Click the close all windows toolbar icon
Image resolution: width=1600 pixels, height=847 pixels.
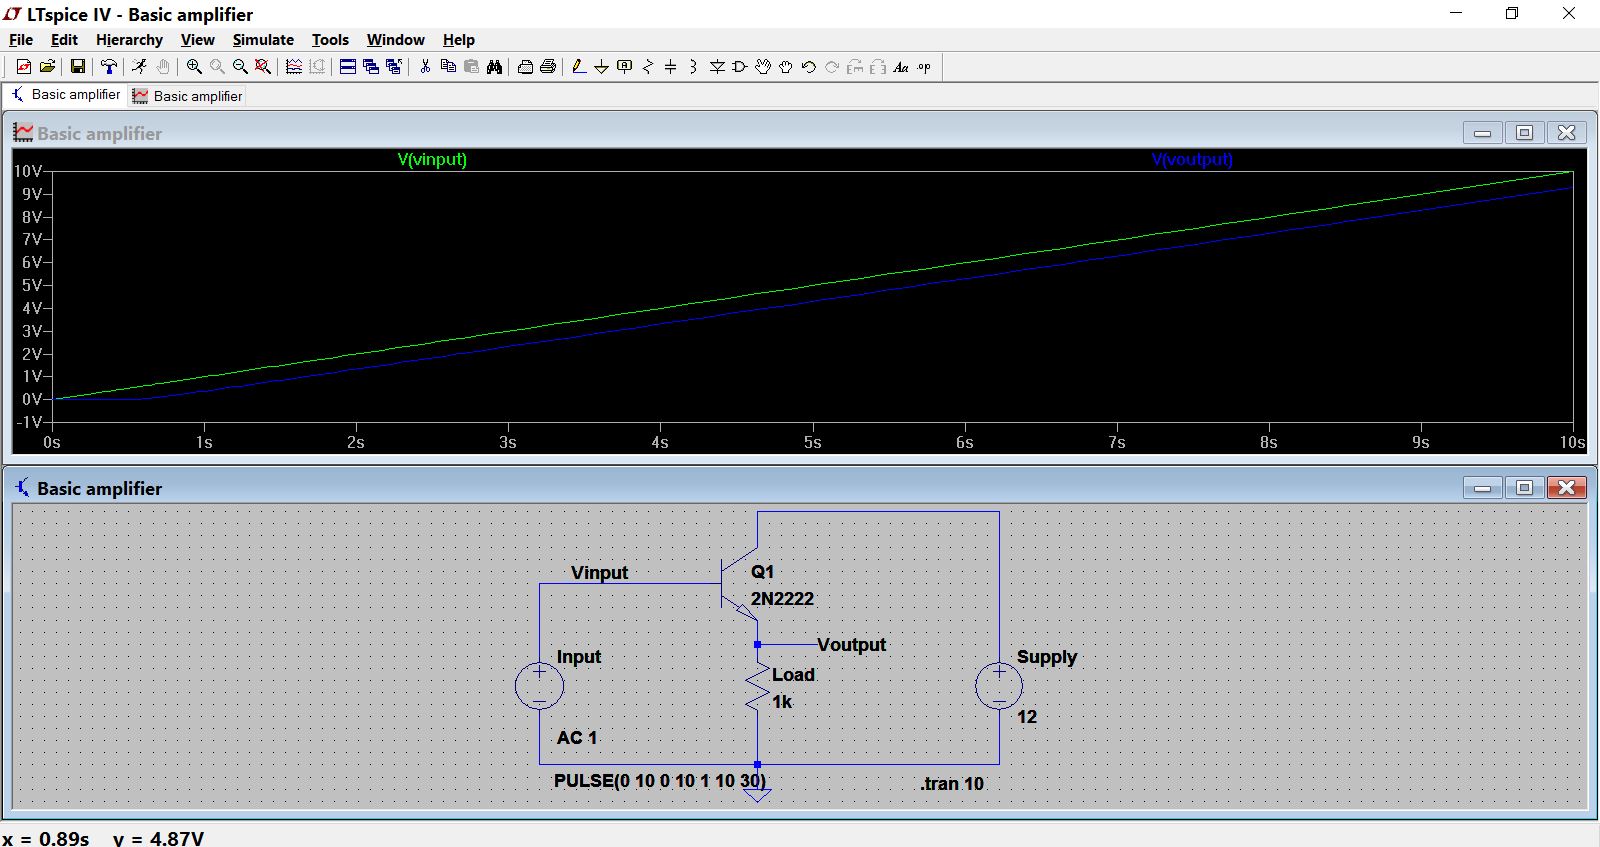394,67
